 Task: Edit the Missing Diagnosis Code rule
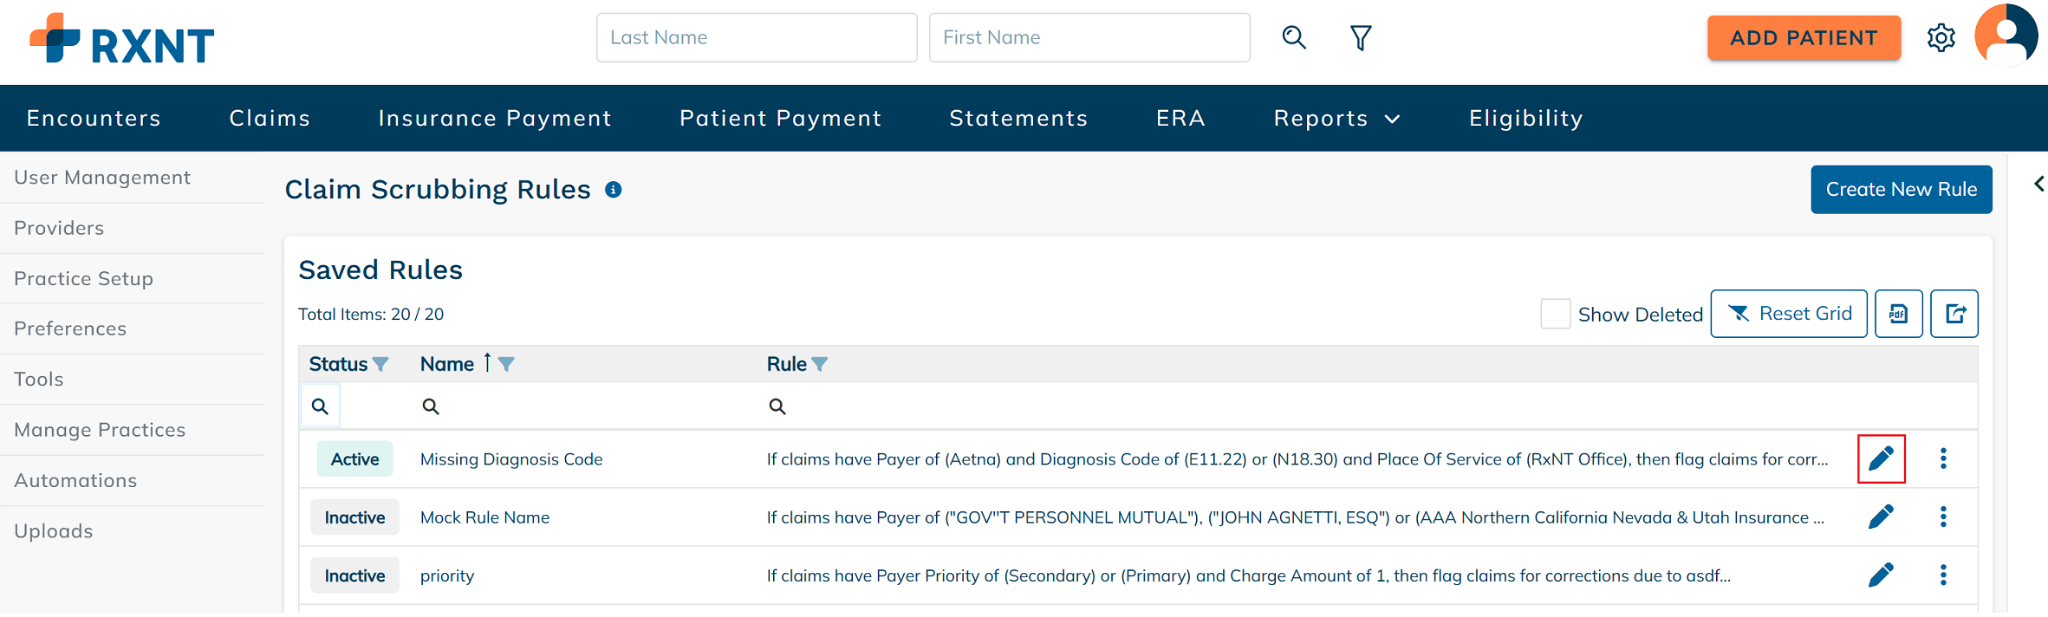[x=1881, y=459]
